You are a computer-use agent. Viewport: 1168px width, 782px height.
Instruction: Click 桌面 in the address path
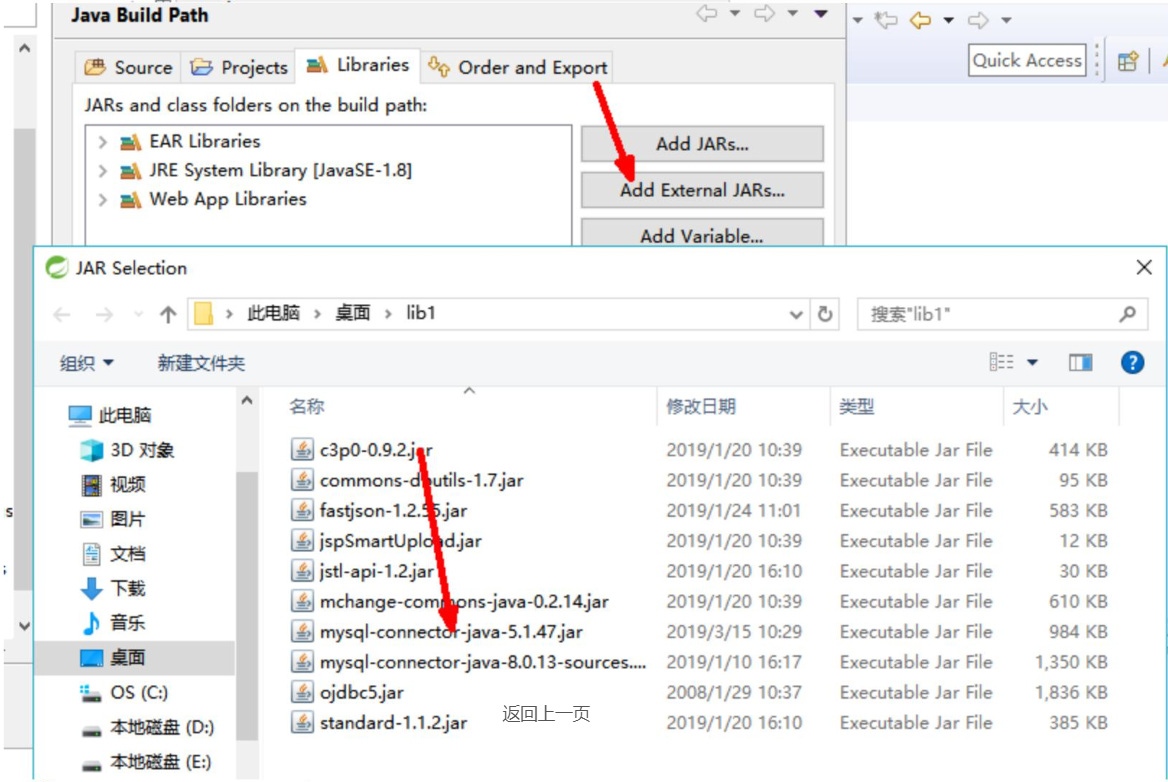click(352, 313)
